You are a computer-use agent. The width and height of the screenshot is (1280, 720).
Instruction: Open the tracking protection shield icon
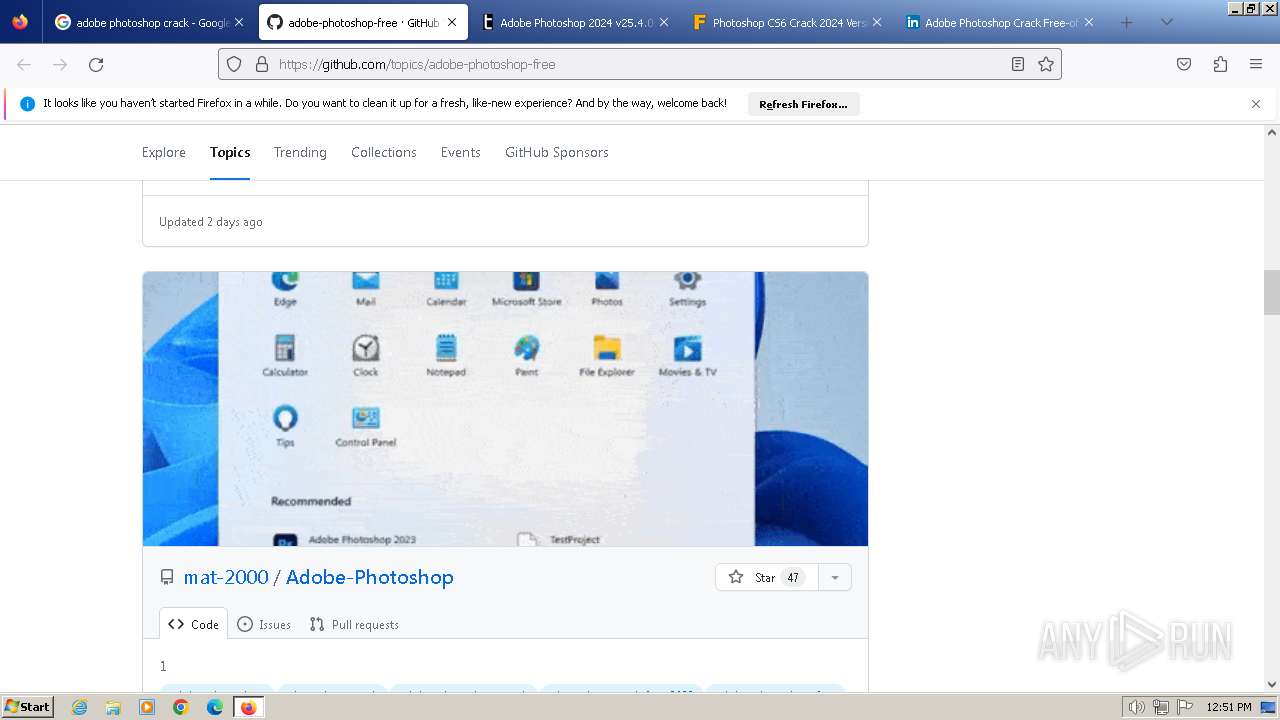pos(234,64)
